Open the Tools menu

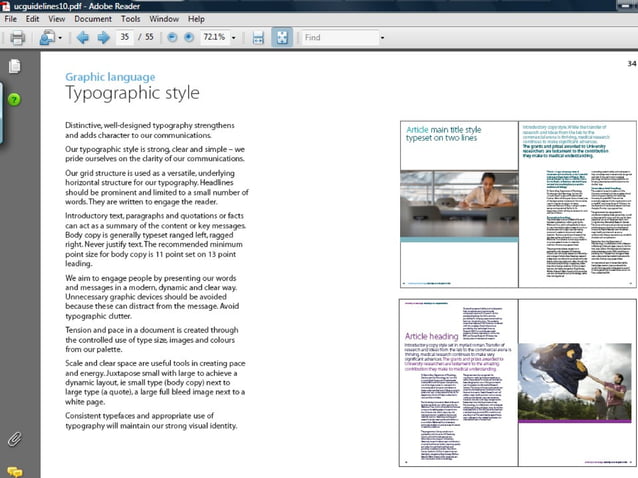131,19
